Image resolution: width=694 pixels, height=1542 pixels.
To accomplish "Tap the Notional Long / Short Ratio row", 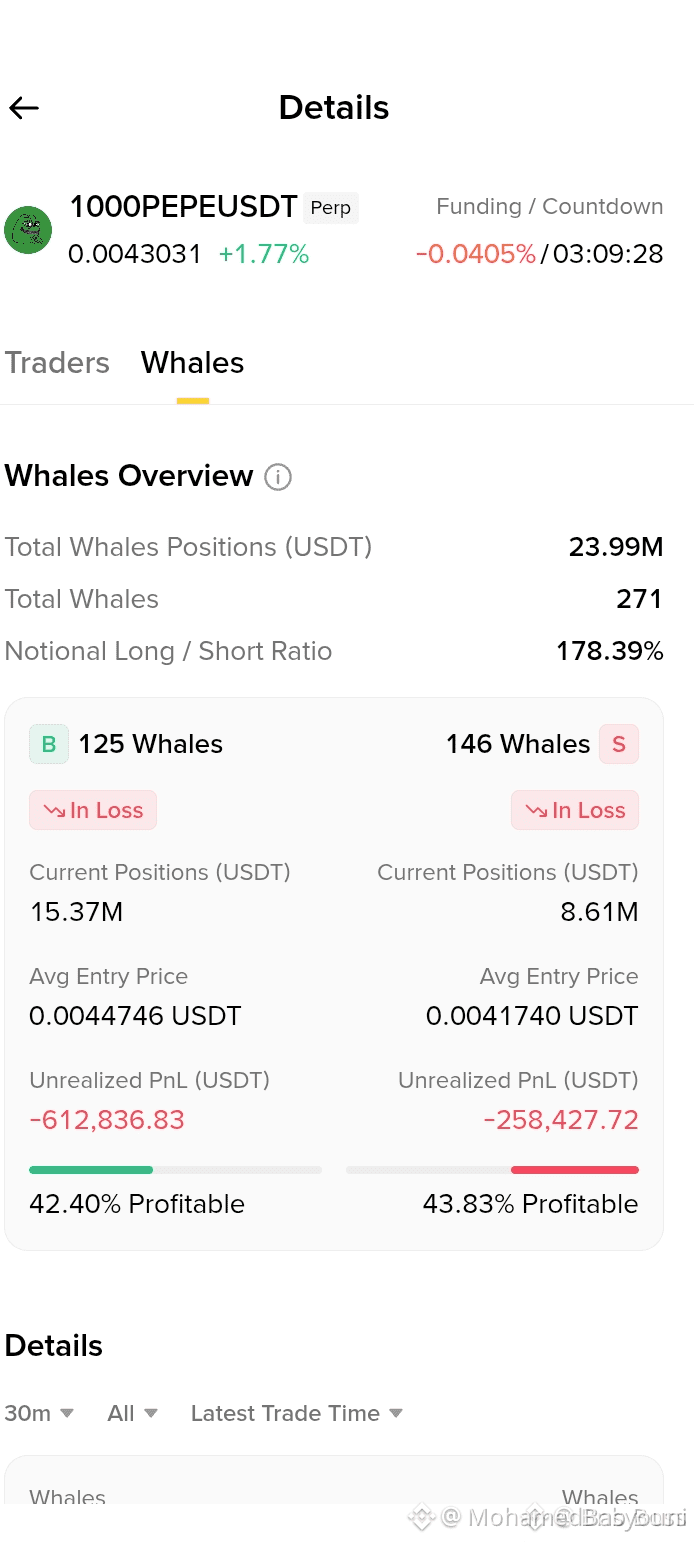I will (x=334, y=651).
